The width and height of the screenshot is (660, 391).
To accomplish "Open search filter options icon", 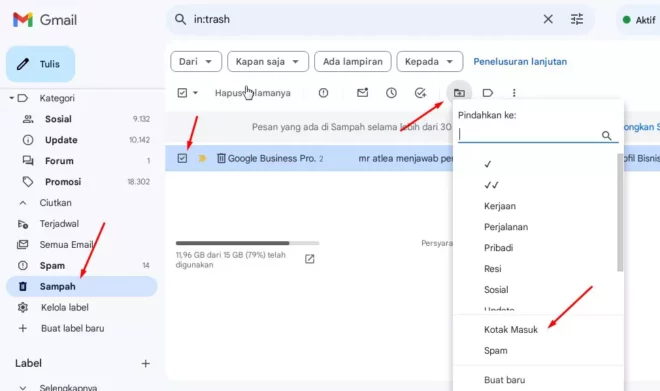I will (577, 19).
